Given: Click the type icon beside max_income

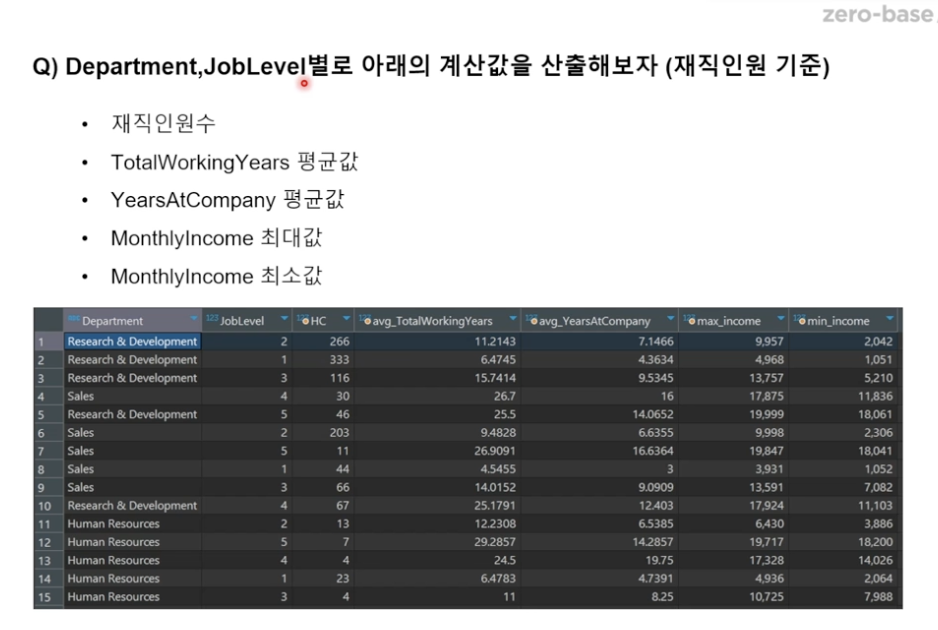Looking at the screenshot, I should coord(689,319).
